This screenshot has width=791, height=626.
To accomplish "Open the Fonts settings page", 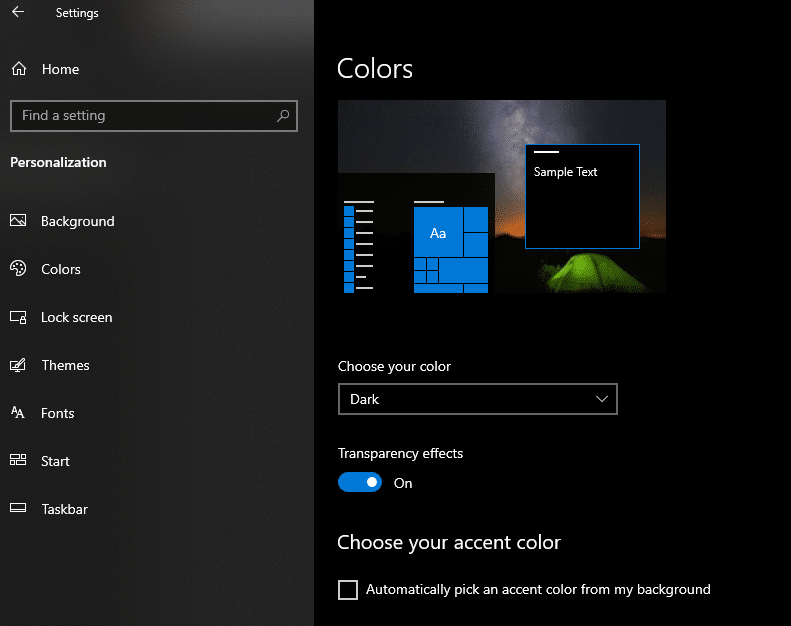I will pyautogui.click(x=58, y=413).
